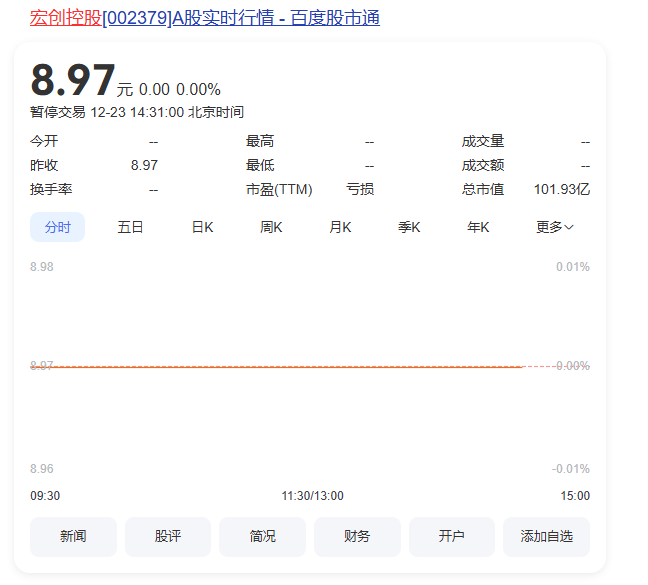
Task: Show the 年K chart tab
Action: coord(478,227)
